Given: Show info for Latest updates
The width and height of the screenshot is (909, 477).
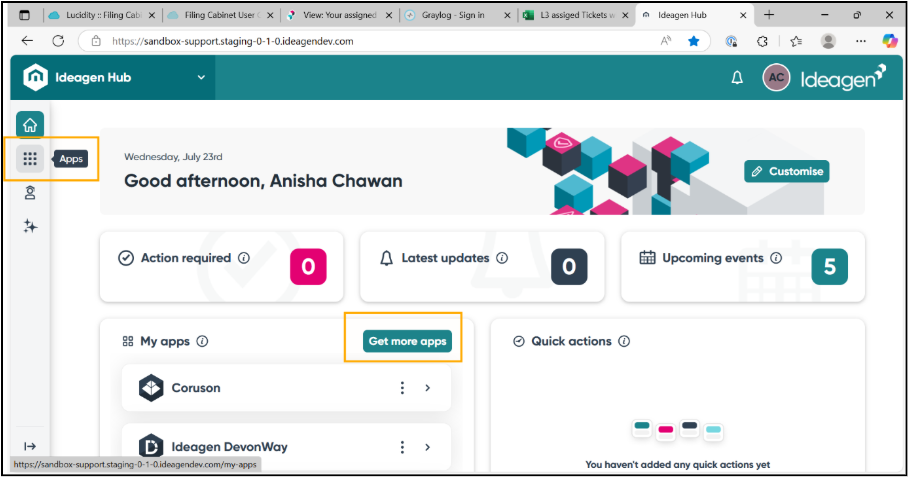Looking at the screenshot, I should click(502, 258).
